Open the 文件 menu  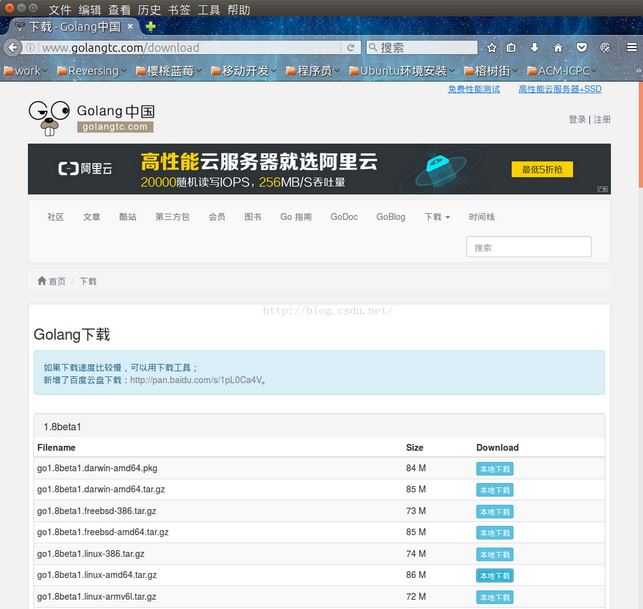point(60,9)
